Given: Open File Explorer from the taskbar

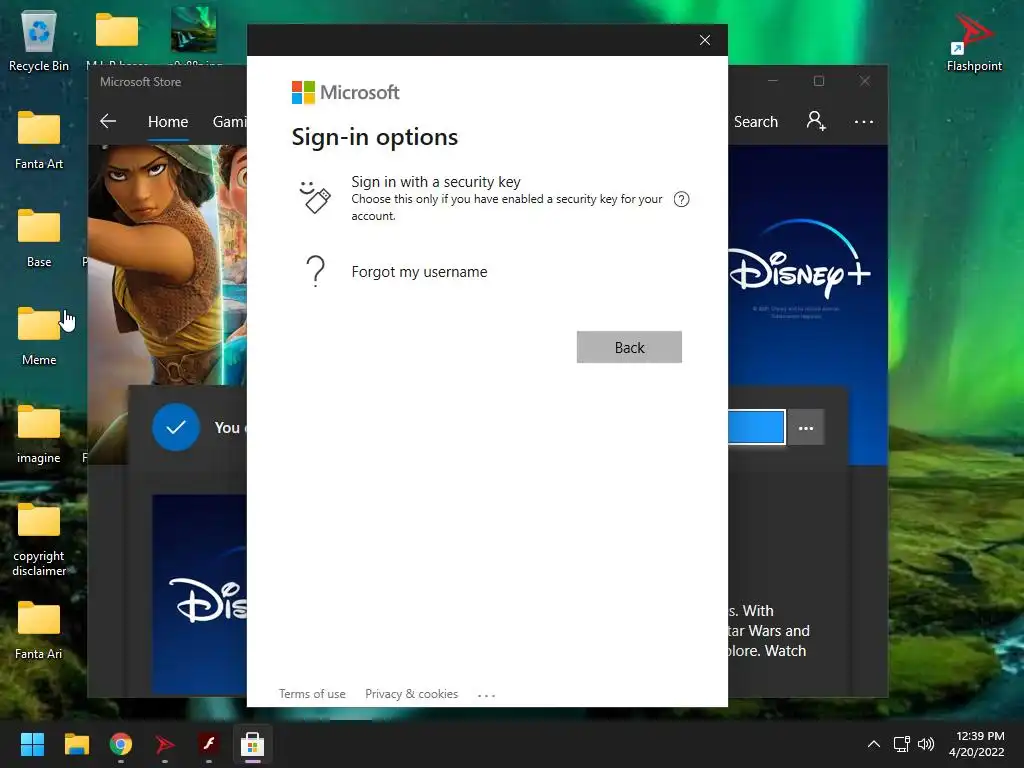Looking at the screenshot, I should tap(76, 744).
